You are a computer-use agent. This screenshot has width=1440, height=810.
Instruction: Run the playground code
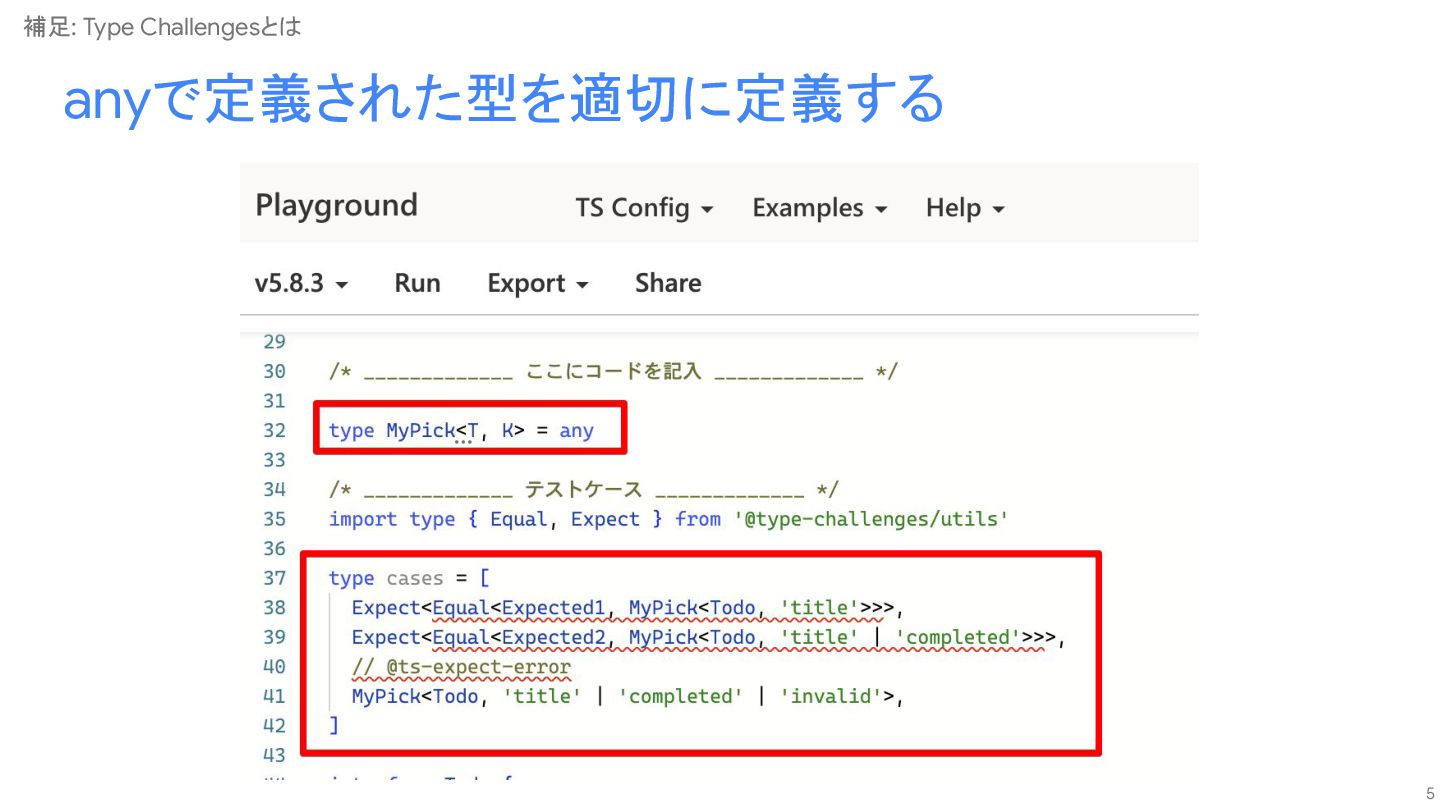tap(417, 283)
